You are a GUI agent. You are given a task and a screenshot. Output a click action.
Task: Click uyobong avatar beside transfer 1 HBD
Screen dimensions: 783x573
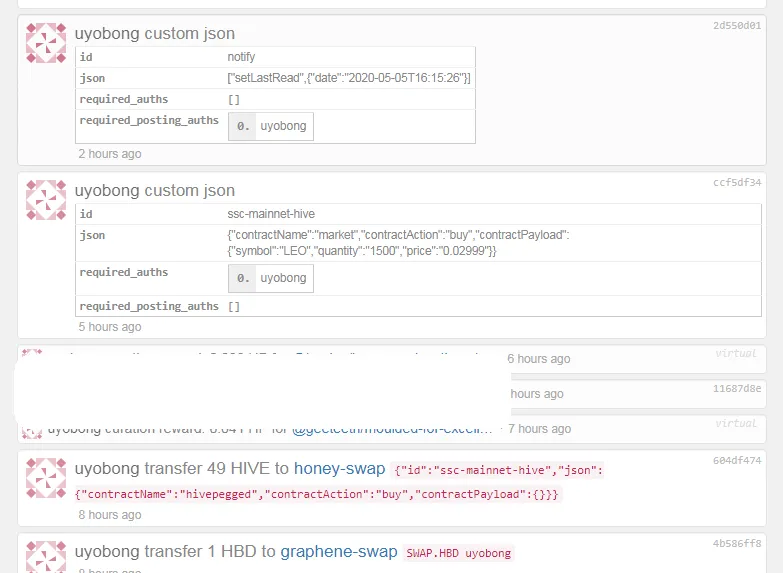pyautogui.click(x=46, y=557)
